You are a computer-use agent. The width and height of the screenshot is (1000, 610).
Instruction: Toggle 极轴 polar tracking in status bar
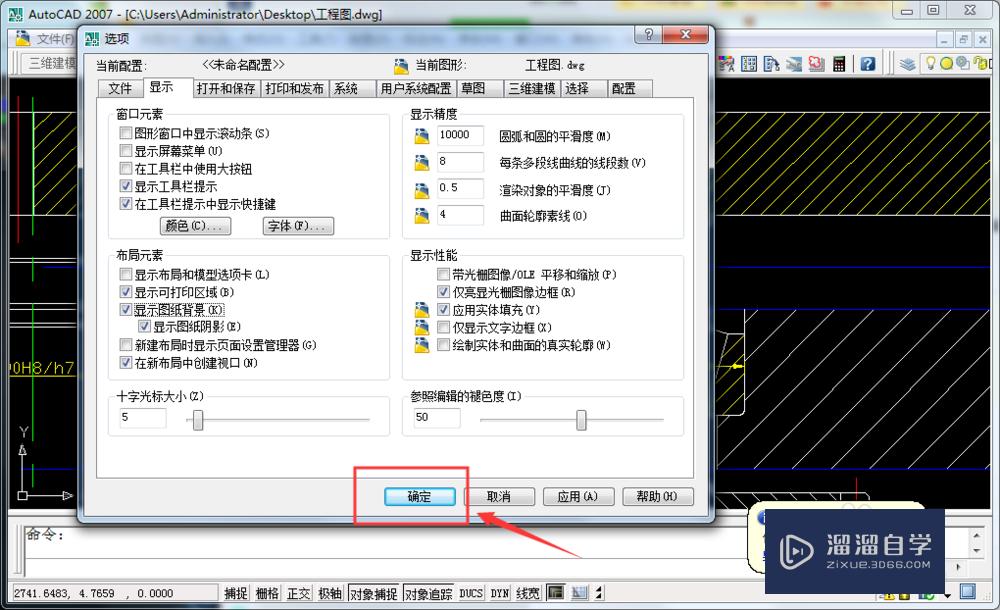point(330,593)
